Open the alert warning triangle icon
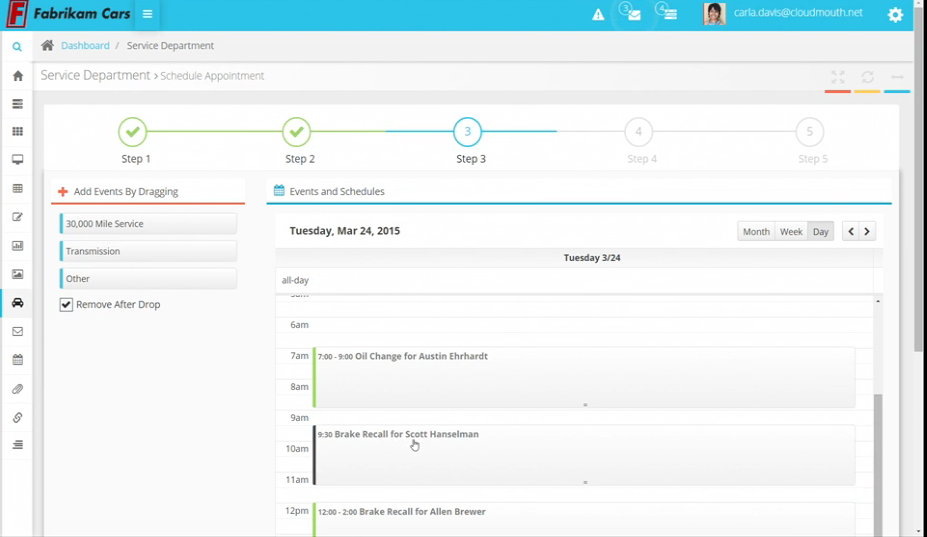Image resolution: width=927 pixels, height=537 pixels. pyautogui.click(x=598, y=15)
